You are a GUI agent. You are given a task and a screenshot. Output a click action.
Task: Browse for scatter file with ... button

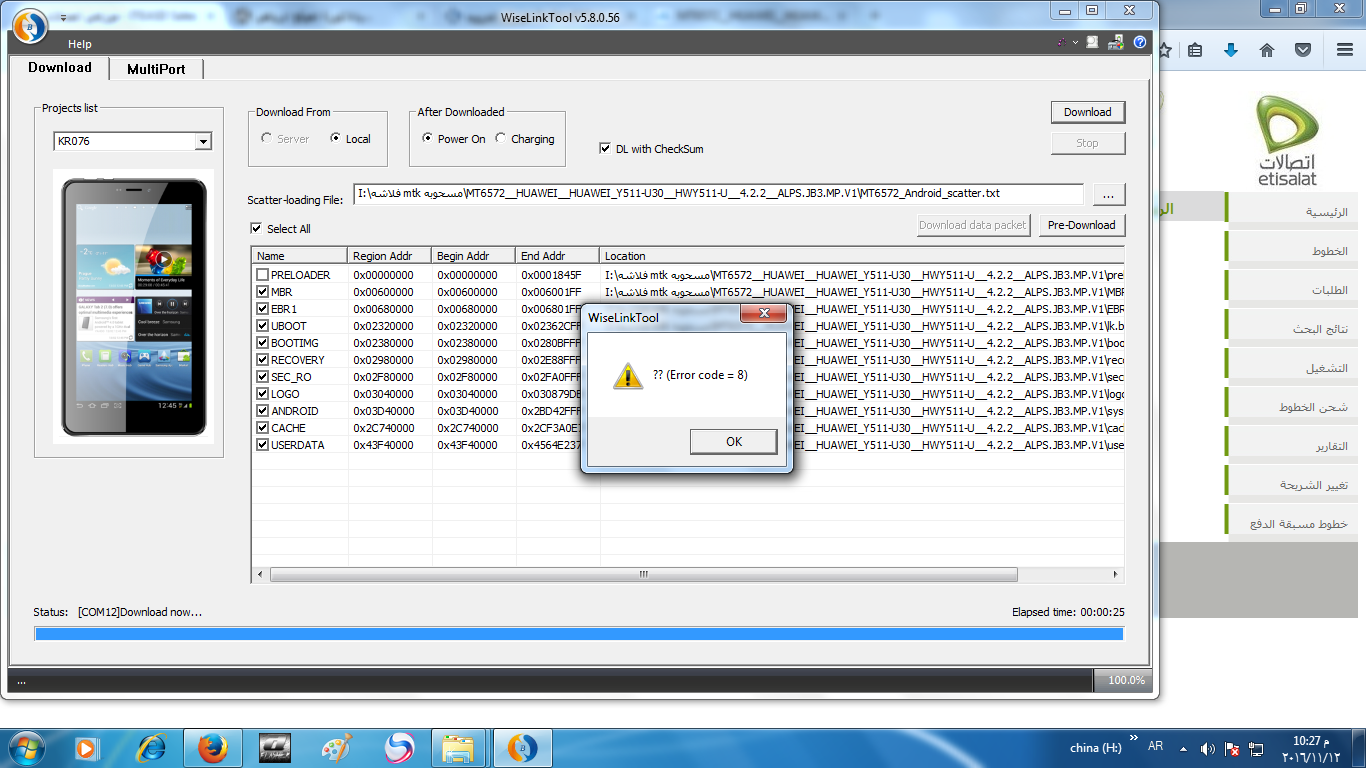(x=1109, y=194)
